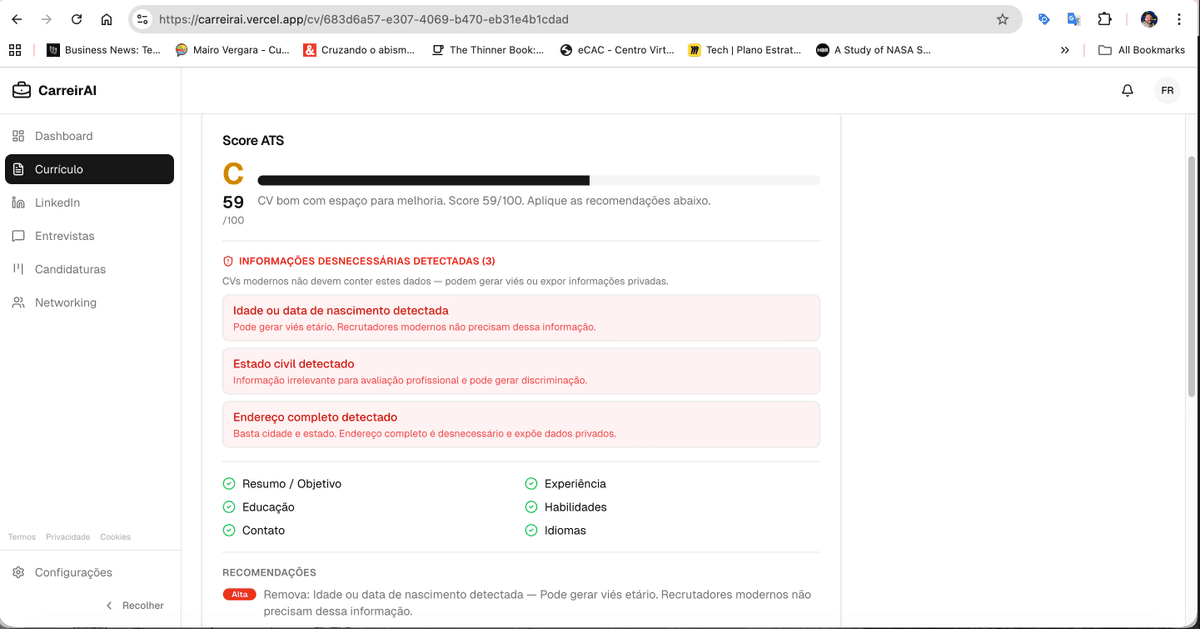Image resolution: width=1200 pixels, height=629 pixels.
Task: Bookmark this page with the star icon
Action: [1002, 19]
